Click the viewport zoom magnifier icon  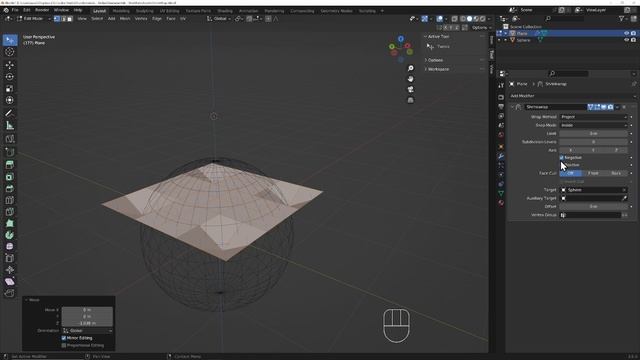pyautogui.click(x=411, y=68)
